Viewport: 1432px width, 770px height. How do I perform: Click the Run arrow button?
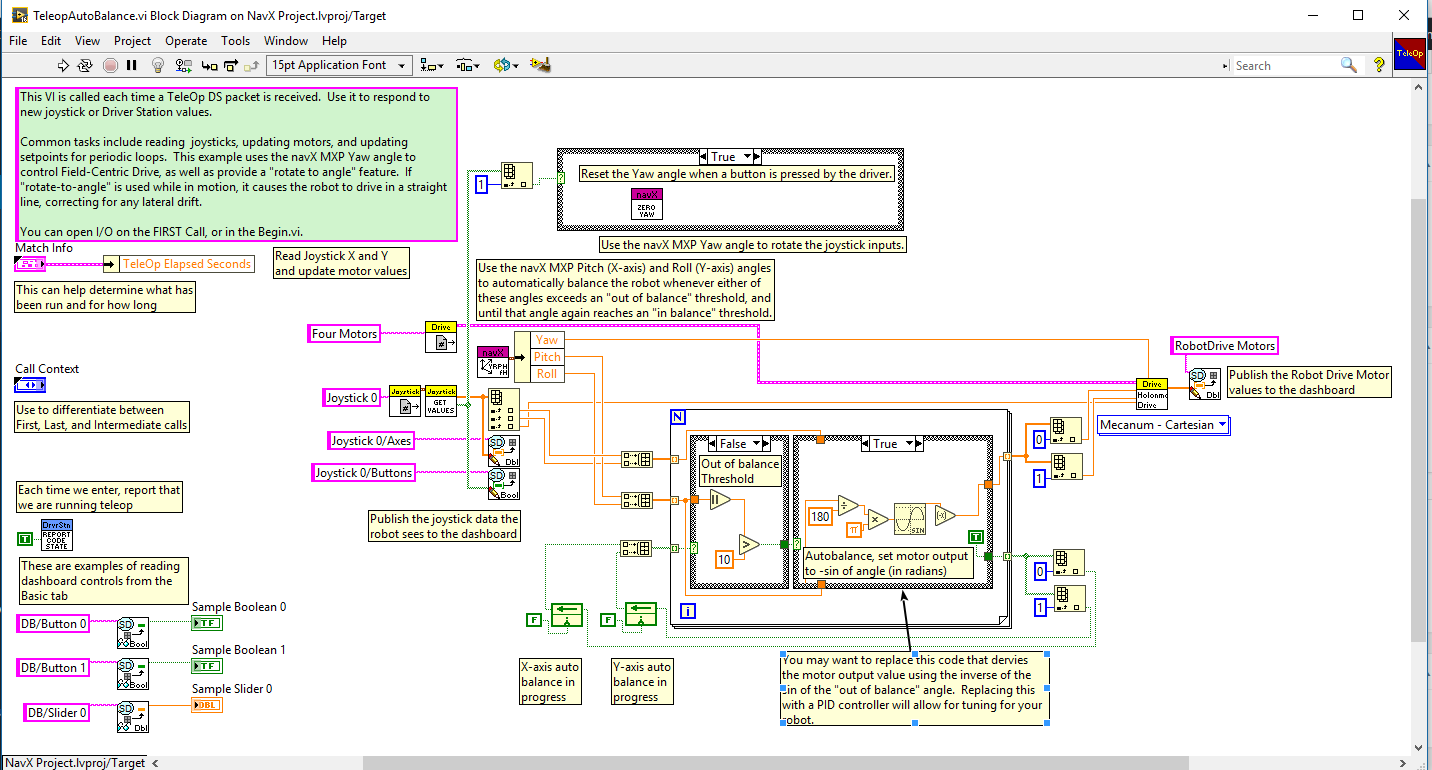63,65
